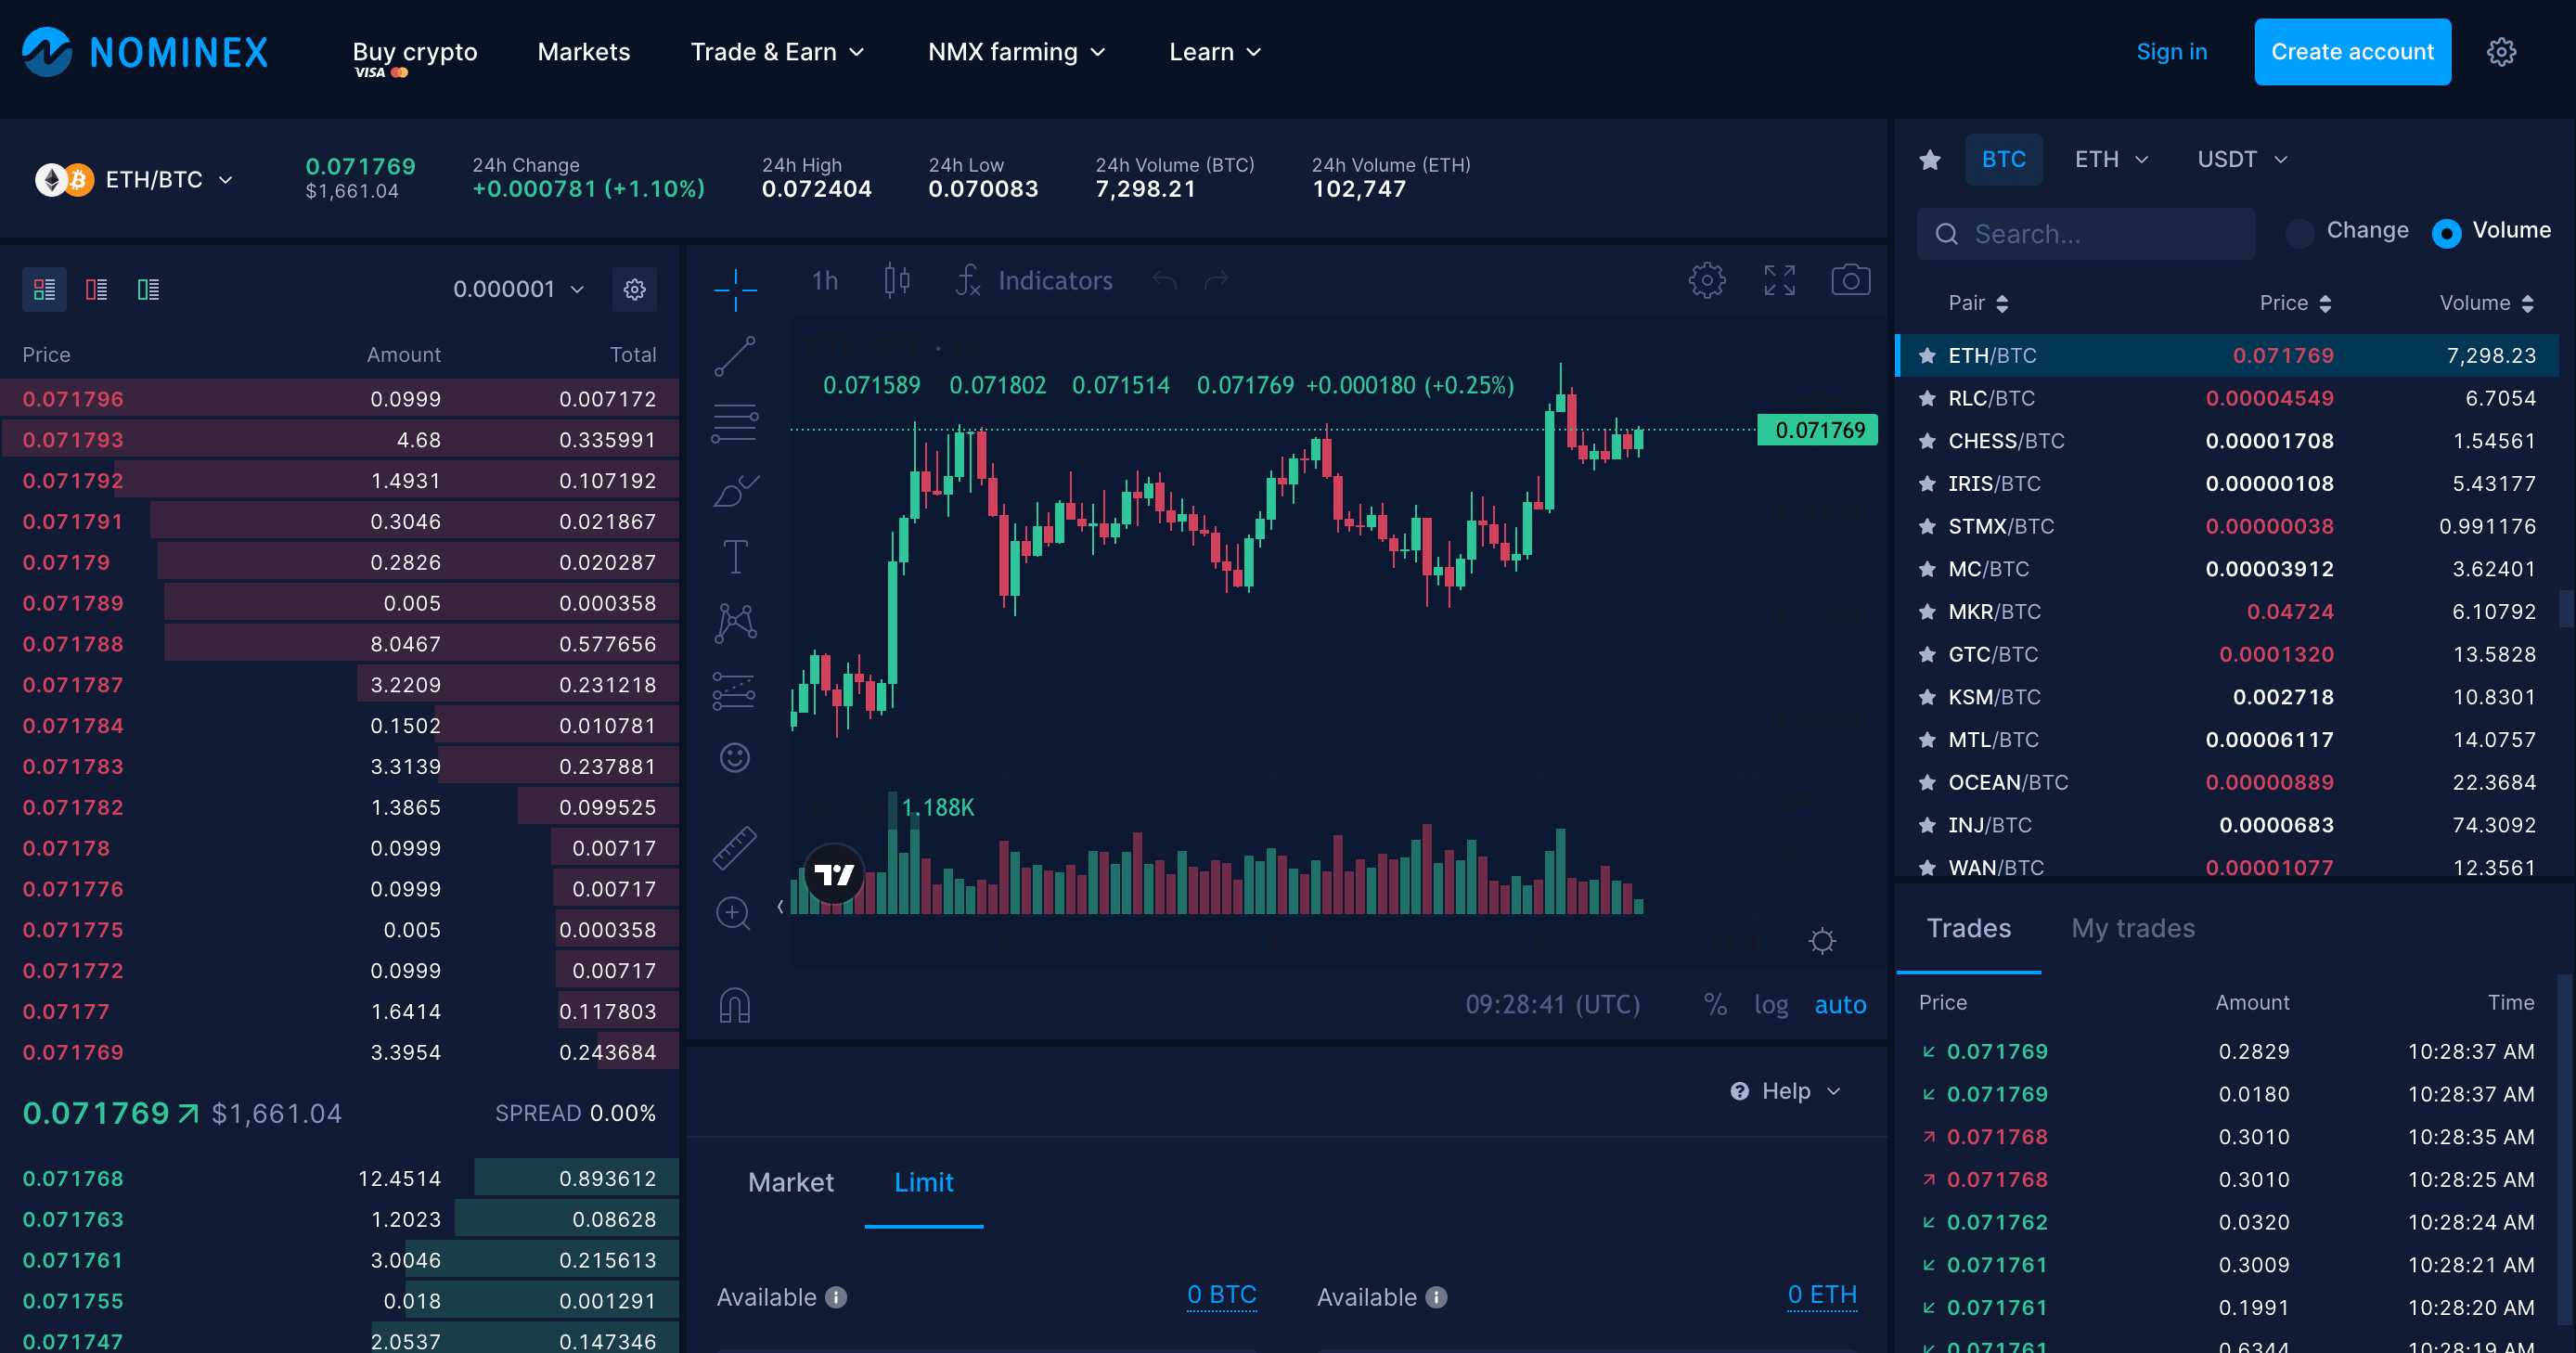Open candlestick chart style selector
Screen dimensions: 2576x1353
(x=897, y=280)
